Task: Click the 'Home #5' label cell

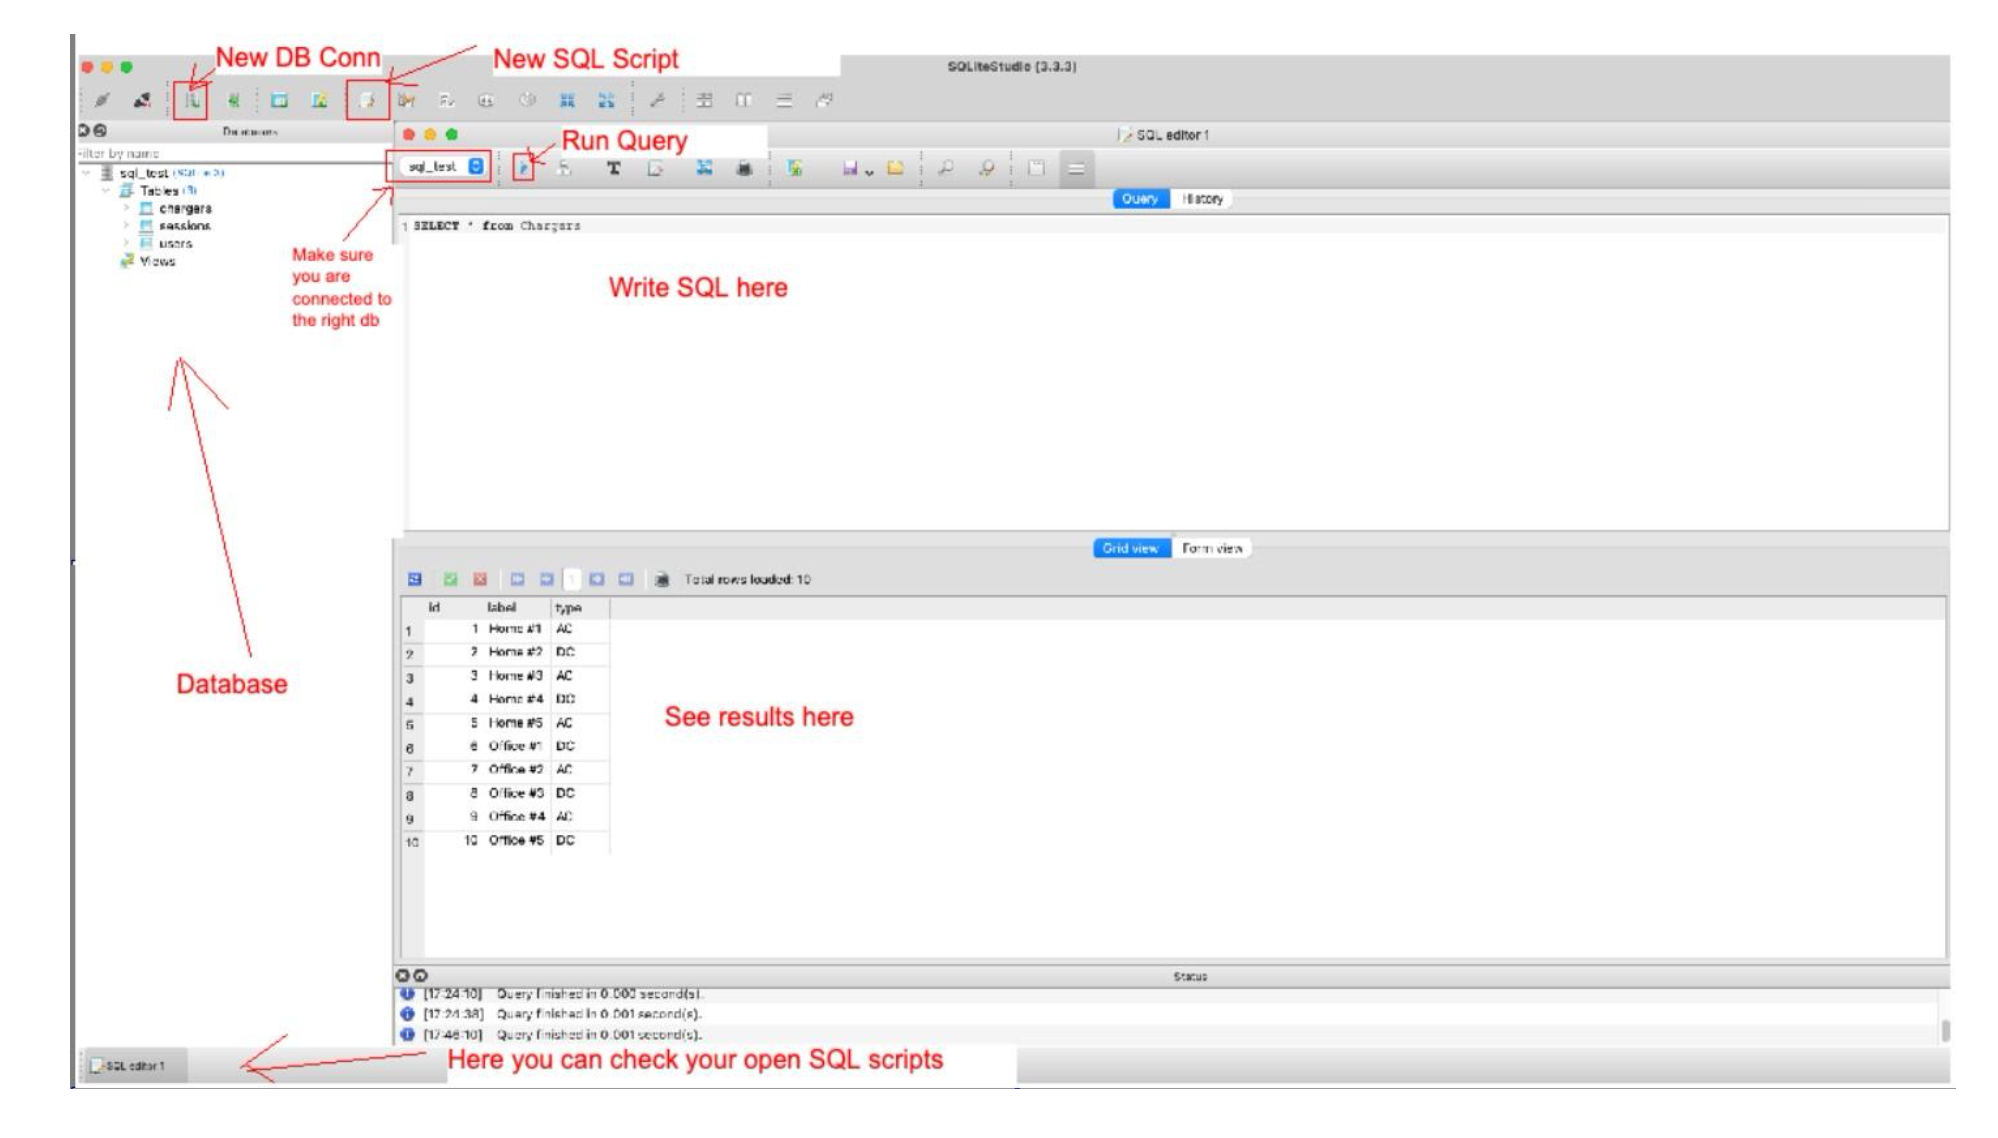Action: [x=515, y=723]
